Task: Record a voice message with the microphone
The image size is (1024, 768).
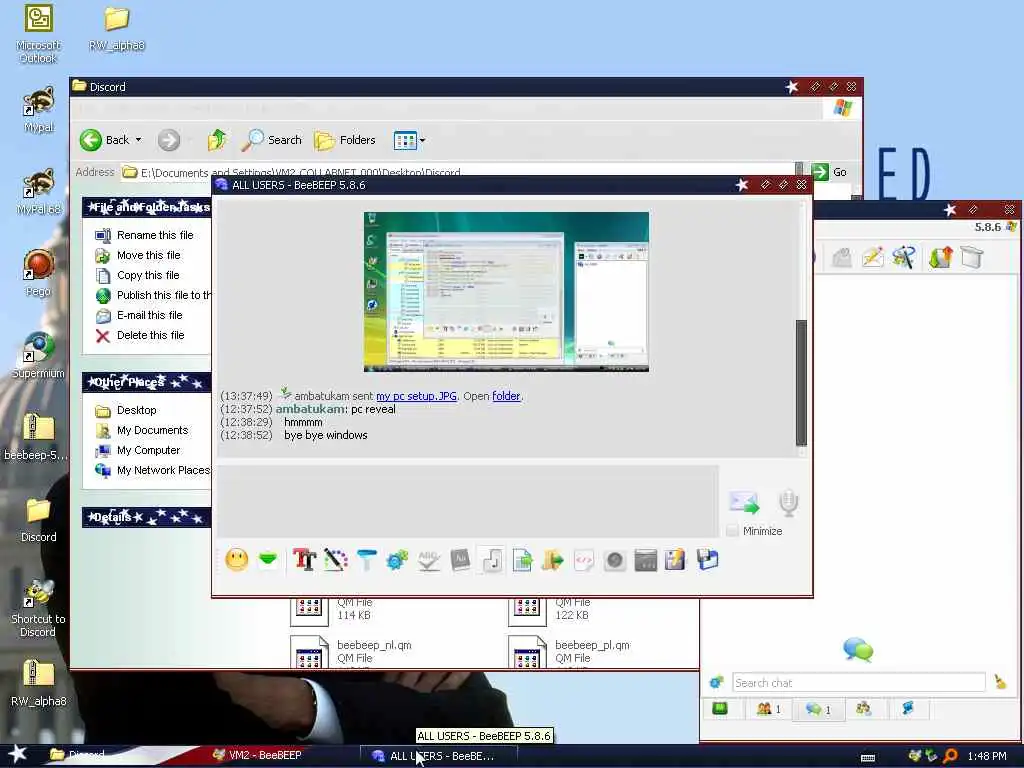Action: click(788, 502)
